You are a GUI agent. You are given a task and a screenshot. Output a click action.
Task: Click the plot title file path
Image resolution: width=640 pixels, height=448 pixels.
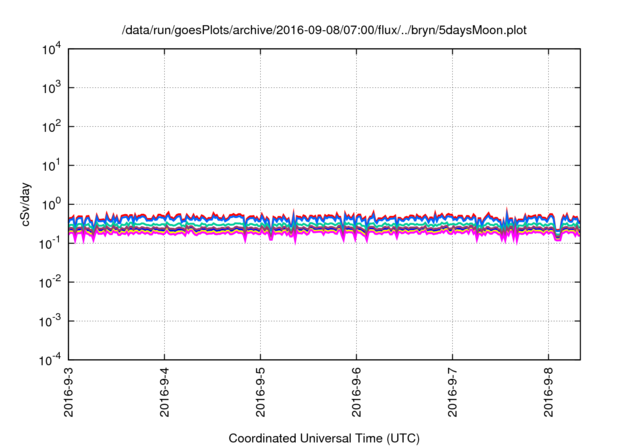[x=324, y=30]
